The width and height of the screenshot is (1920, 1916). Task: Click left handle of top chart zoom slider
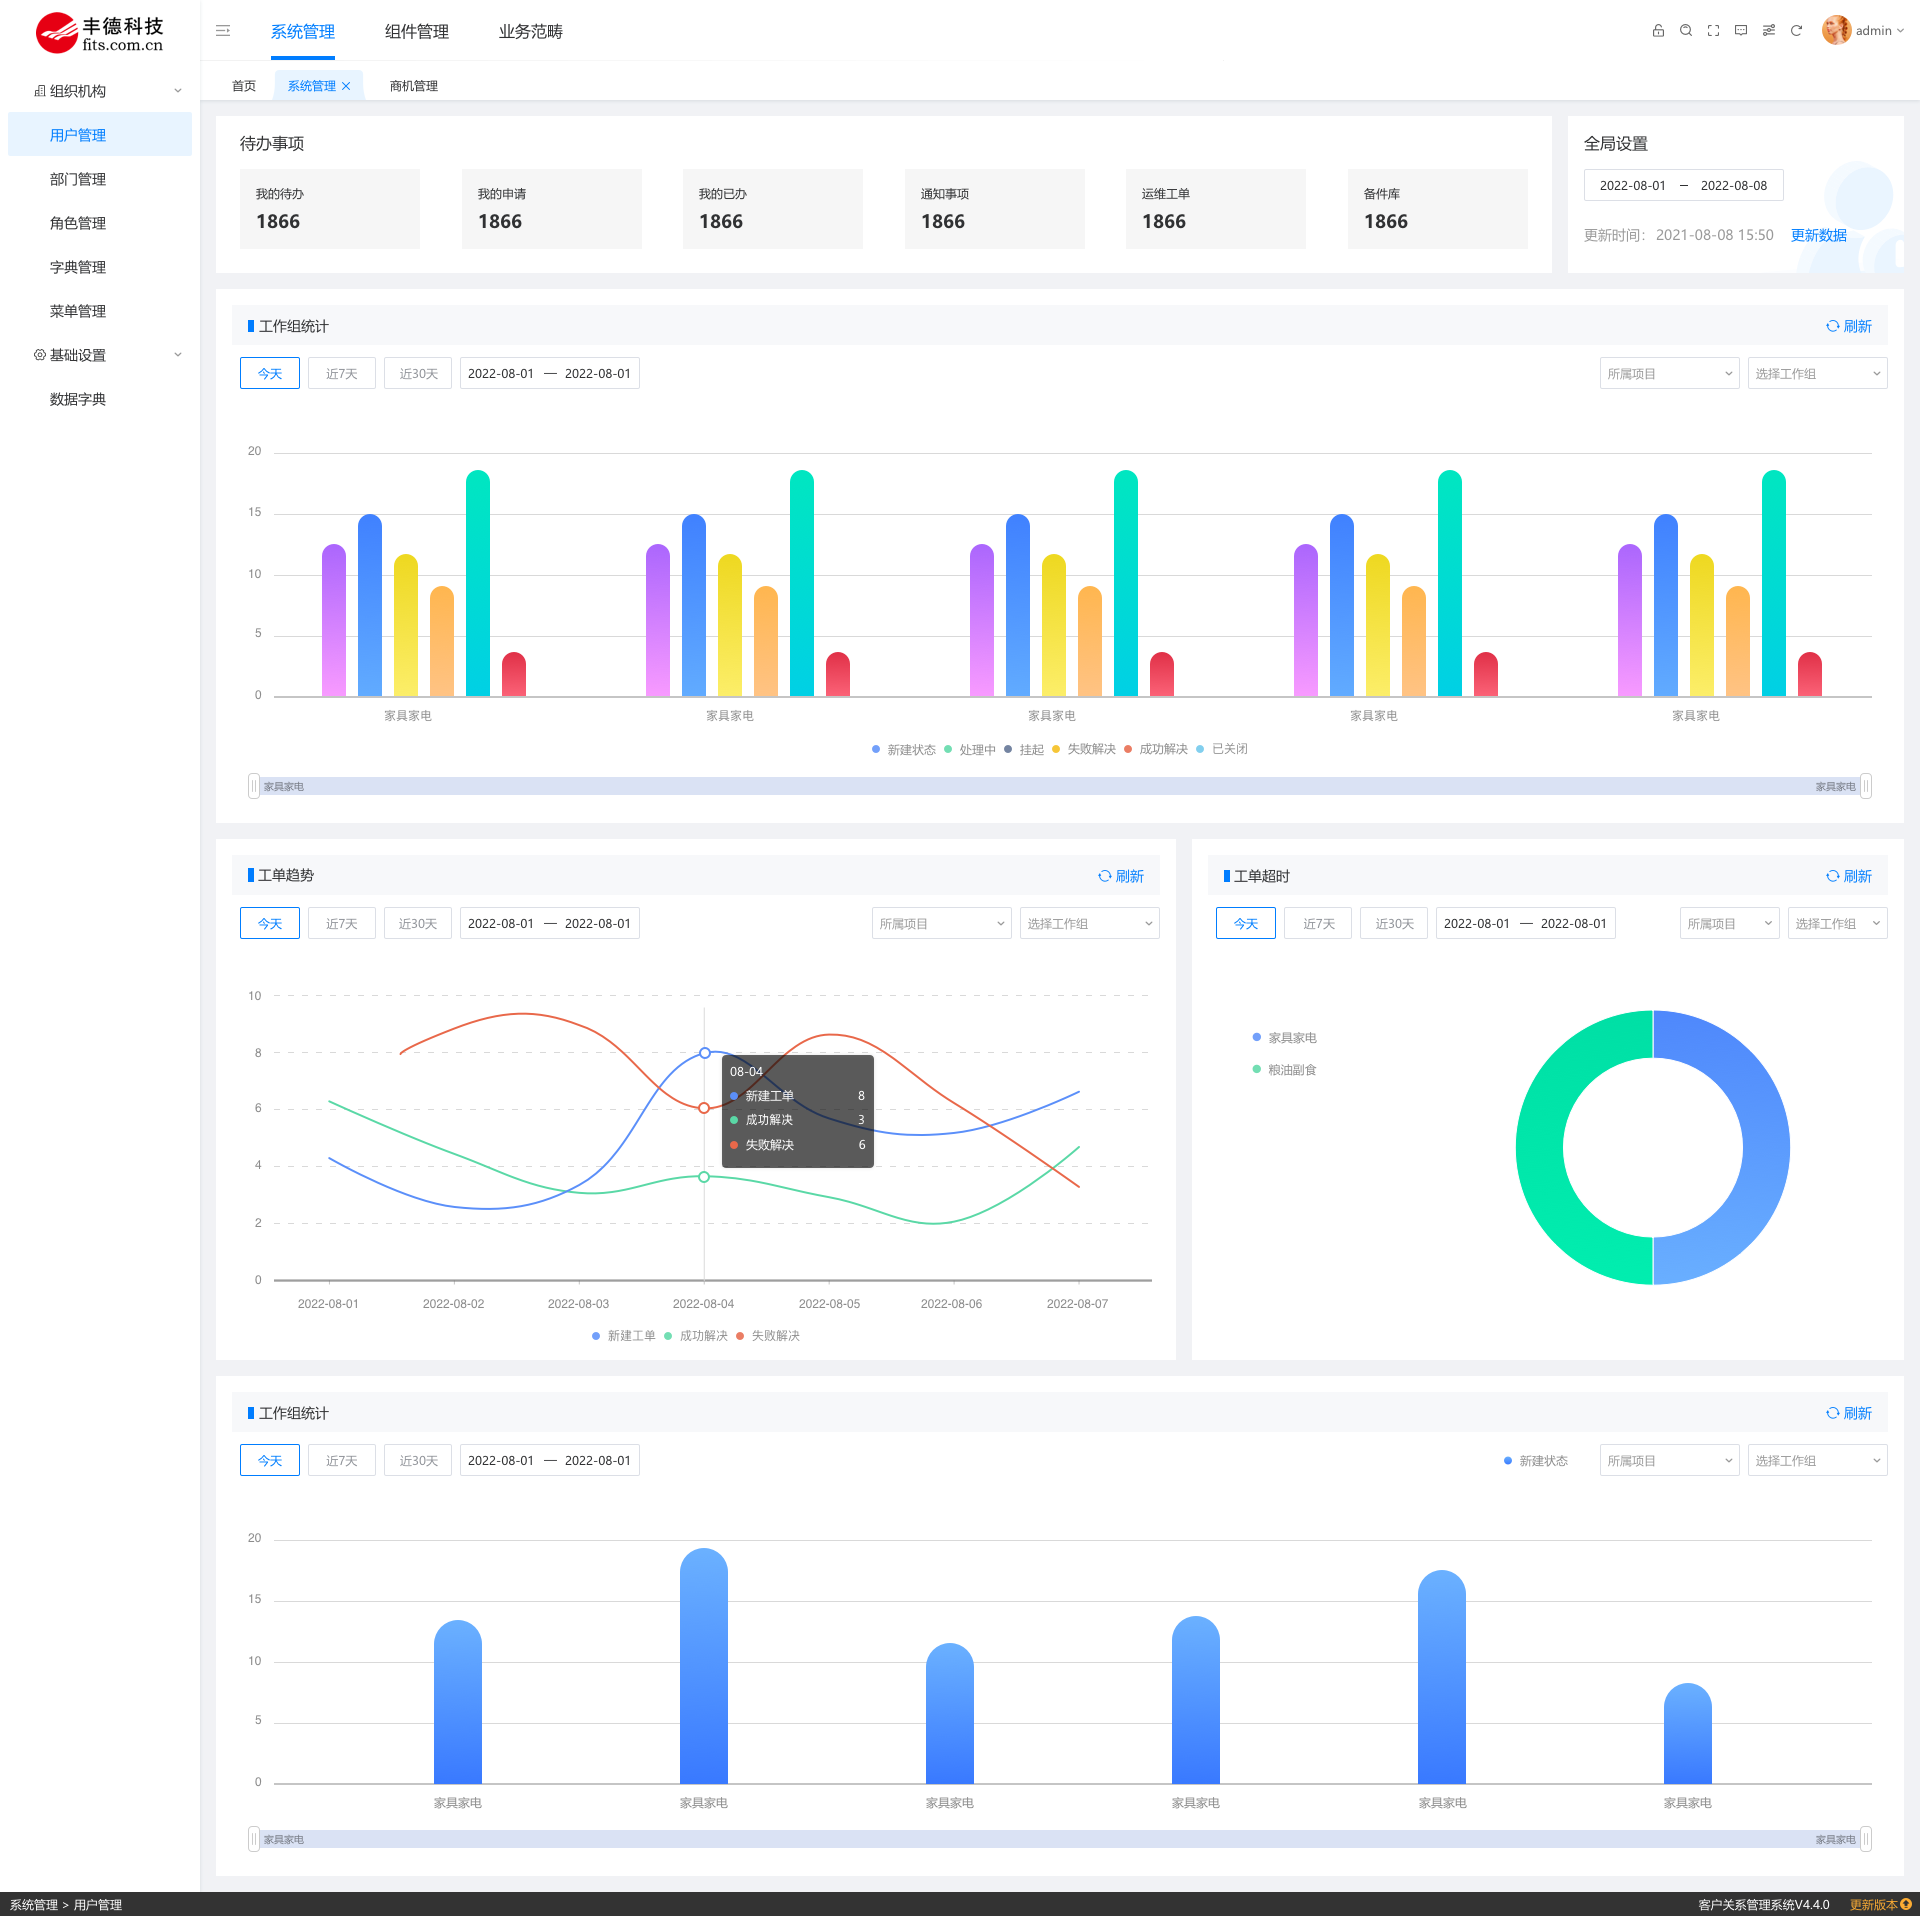coord(254,786)
